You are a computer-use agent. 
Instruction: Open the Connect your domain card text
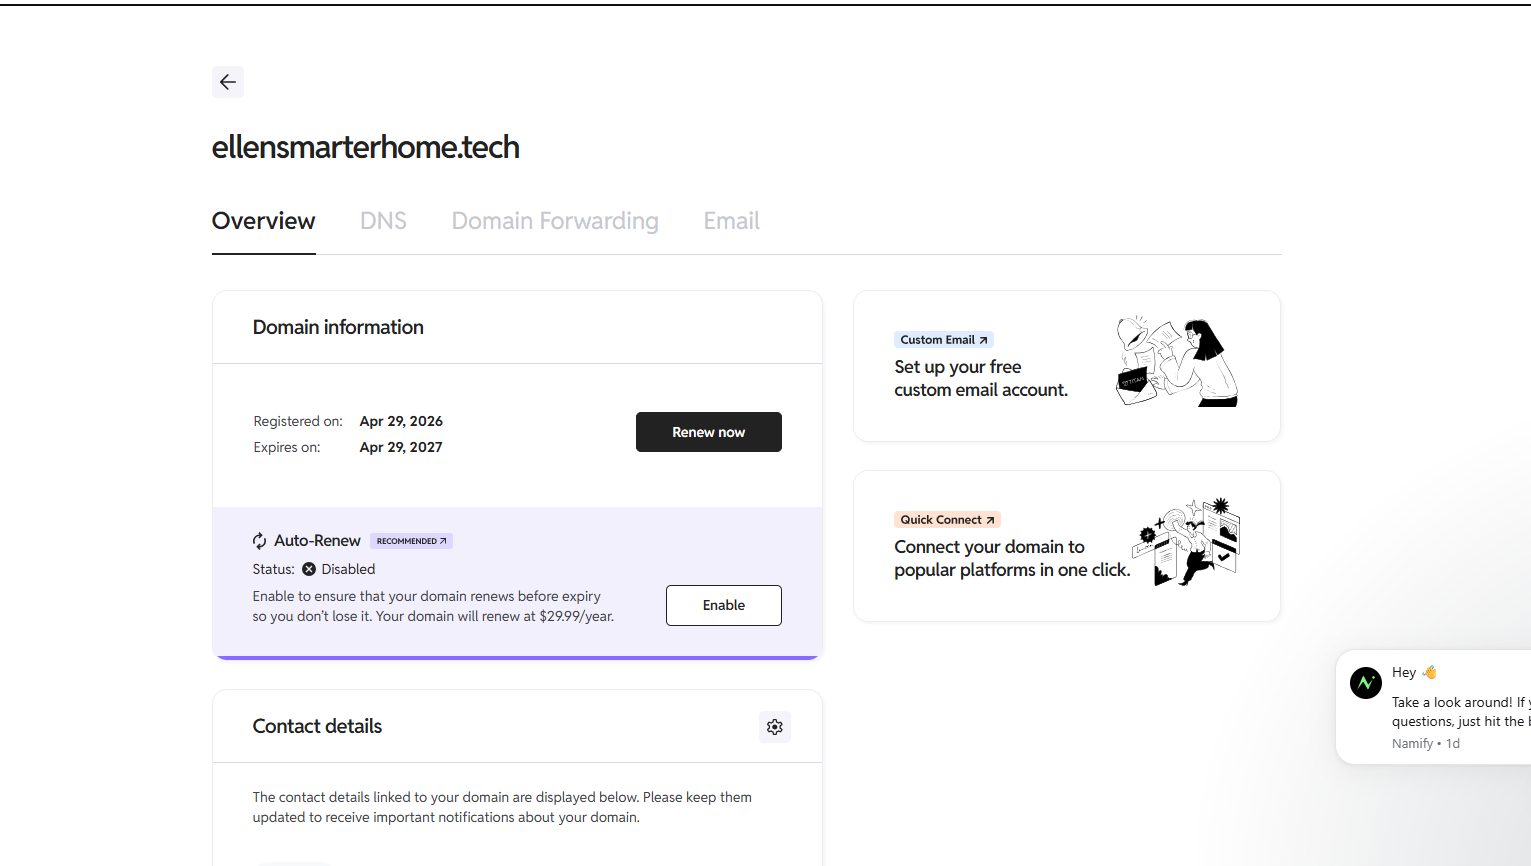click(x=1011, y=559)
